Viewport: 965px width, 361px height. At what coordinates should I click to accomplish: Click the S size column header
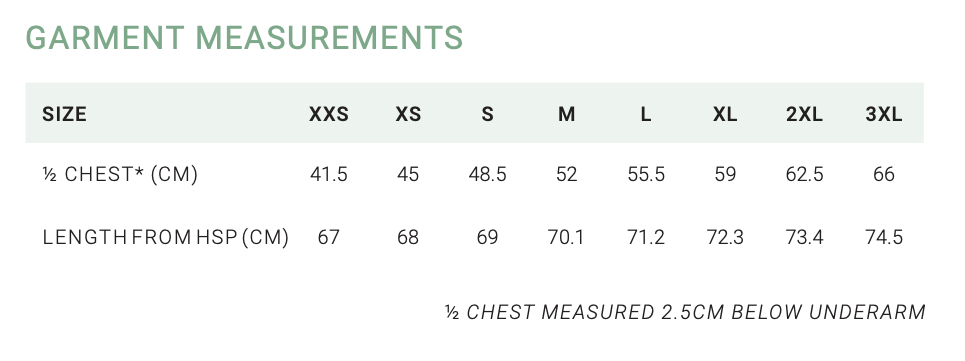tap(487, 114)
